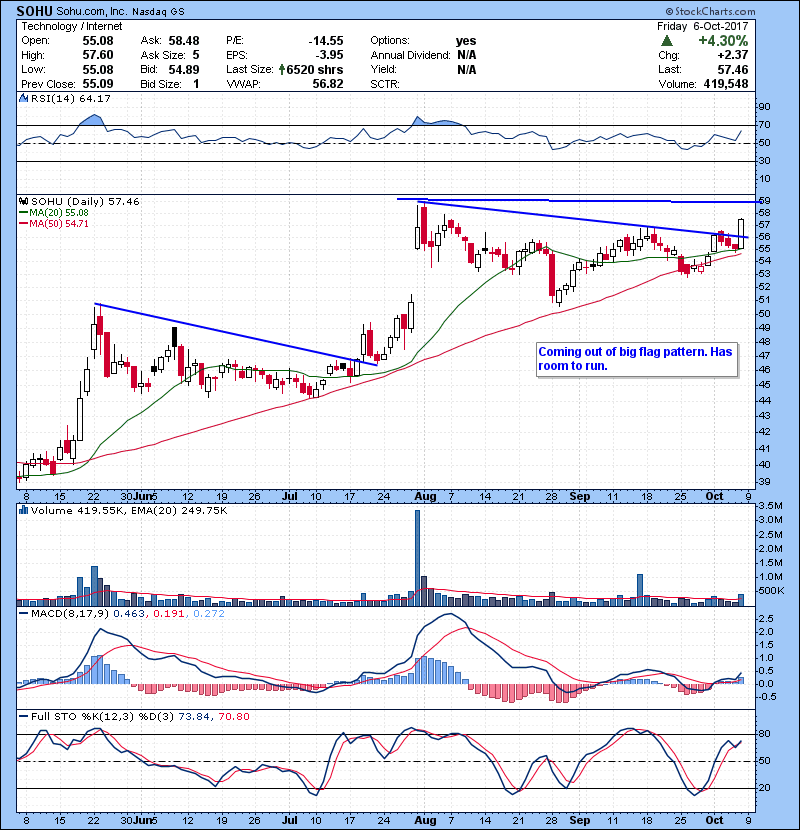The image size is (800, 830).
Task: Select the Prev Close value 55.09
Action: [x=98, y=84]
